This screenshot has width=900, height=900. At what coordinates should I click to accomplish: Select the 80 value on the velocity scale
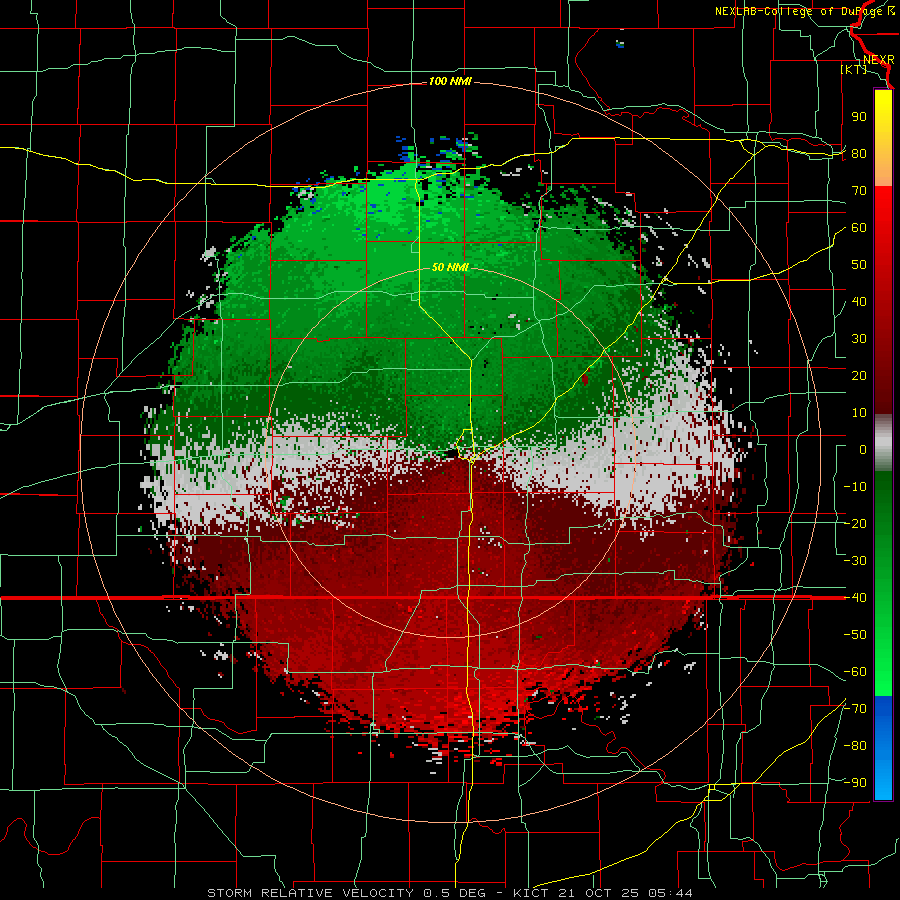pos(859,154)
